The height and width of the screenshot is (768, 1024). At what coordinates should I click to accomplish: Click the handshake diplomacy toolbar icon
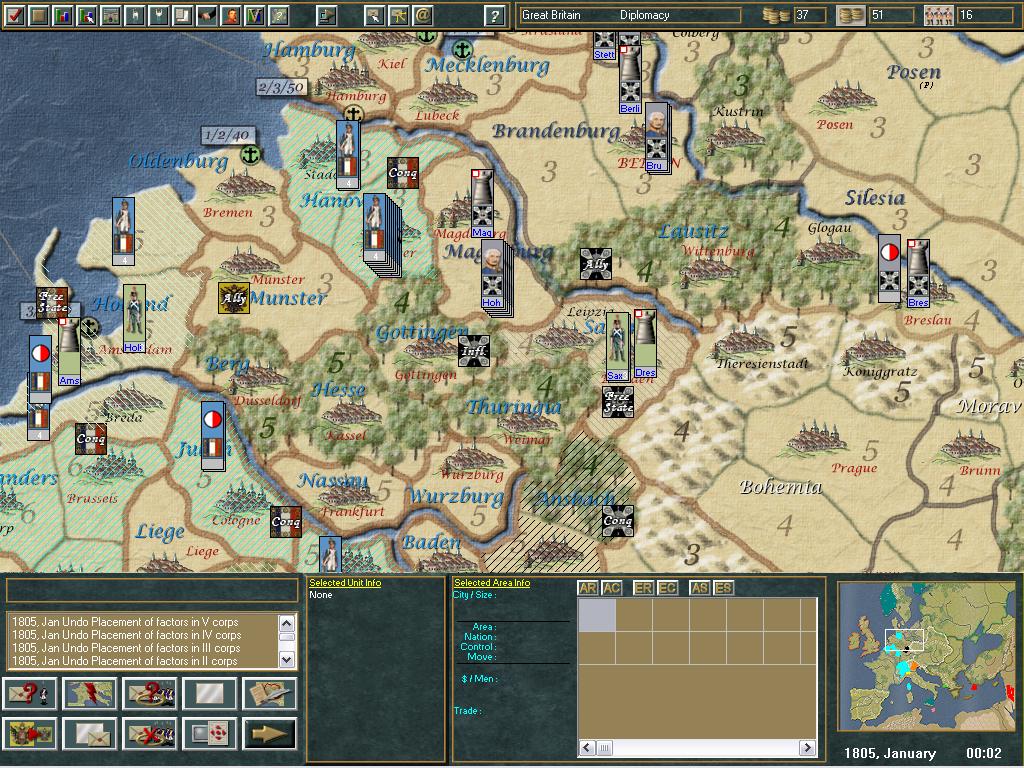coord(208,15)
